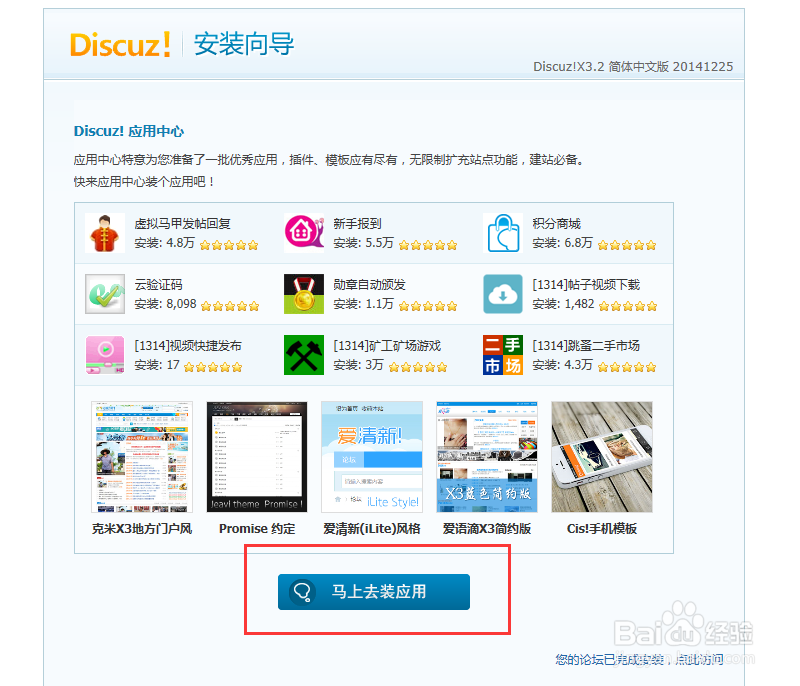800x686 pixels.
Task: Click the 虚拟马甲发帖回复 app icon
Action: pos(105,233)
